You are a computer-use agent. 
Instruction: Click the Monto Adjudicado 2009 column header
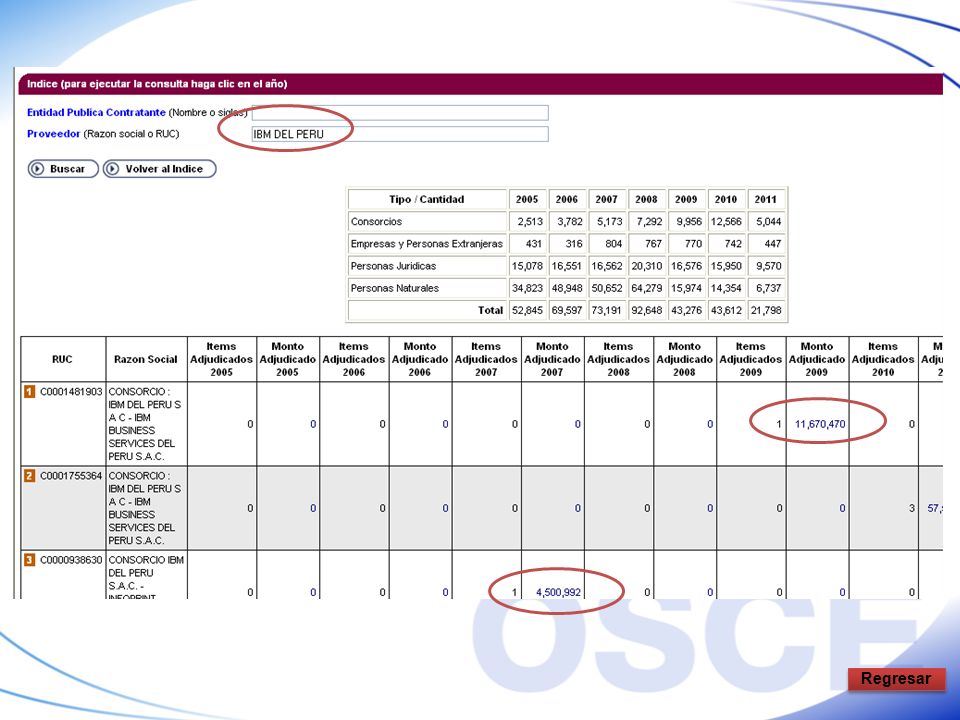tap(817, 359)
